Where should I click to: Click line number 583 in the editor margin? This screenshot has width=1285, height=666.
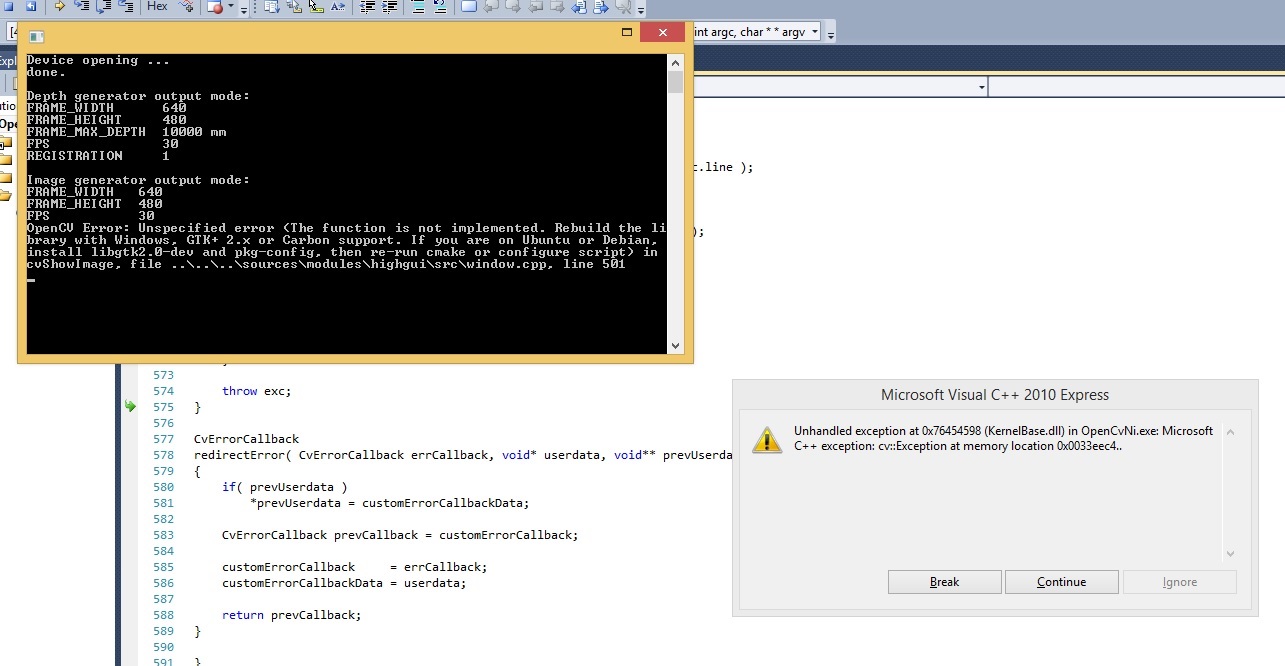click(x=163, y=535)
